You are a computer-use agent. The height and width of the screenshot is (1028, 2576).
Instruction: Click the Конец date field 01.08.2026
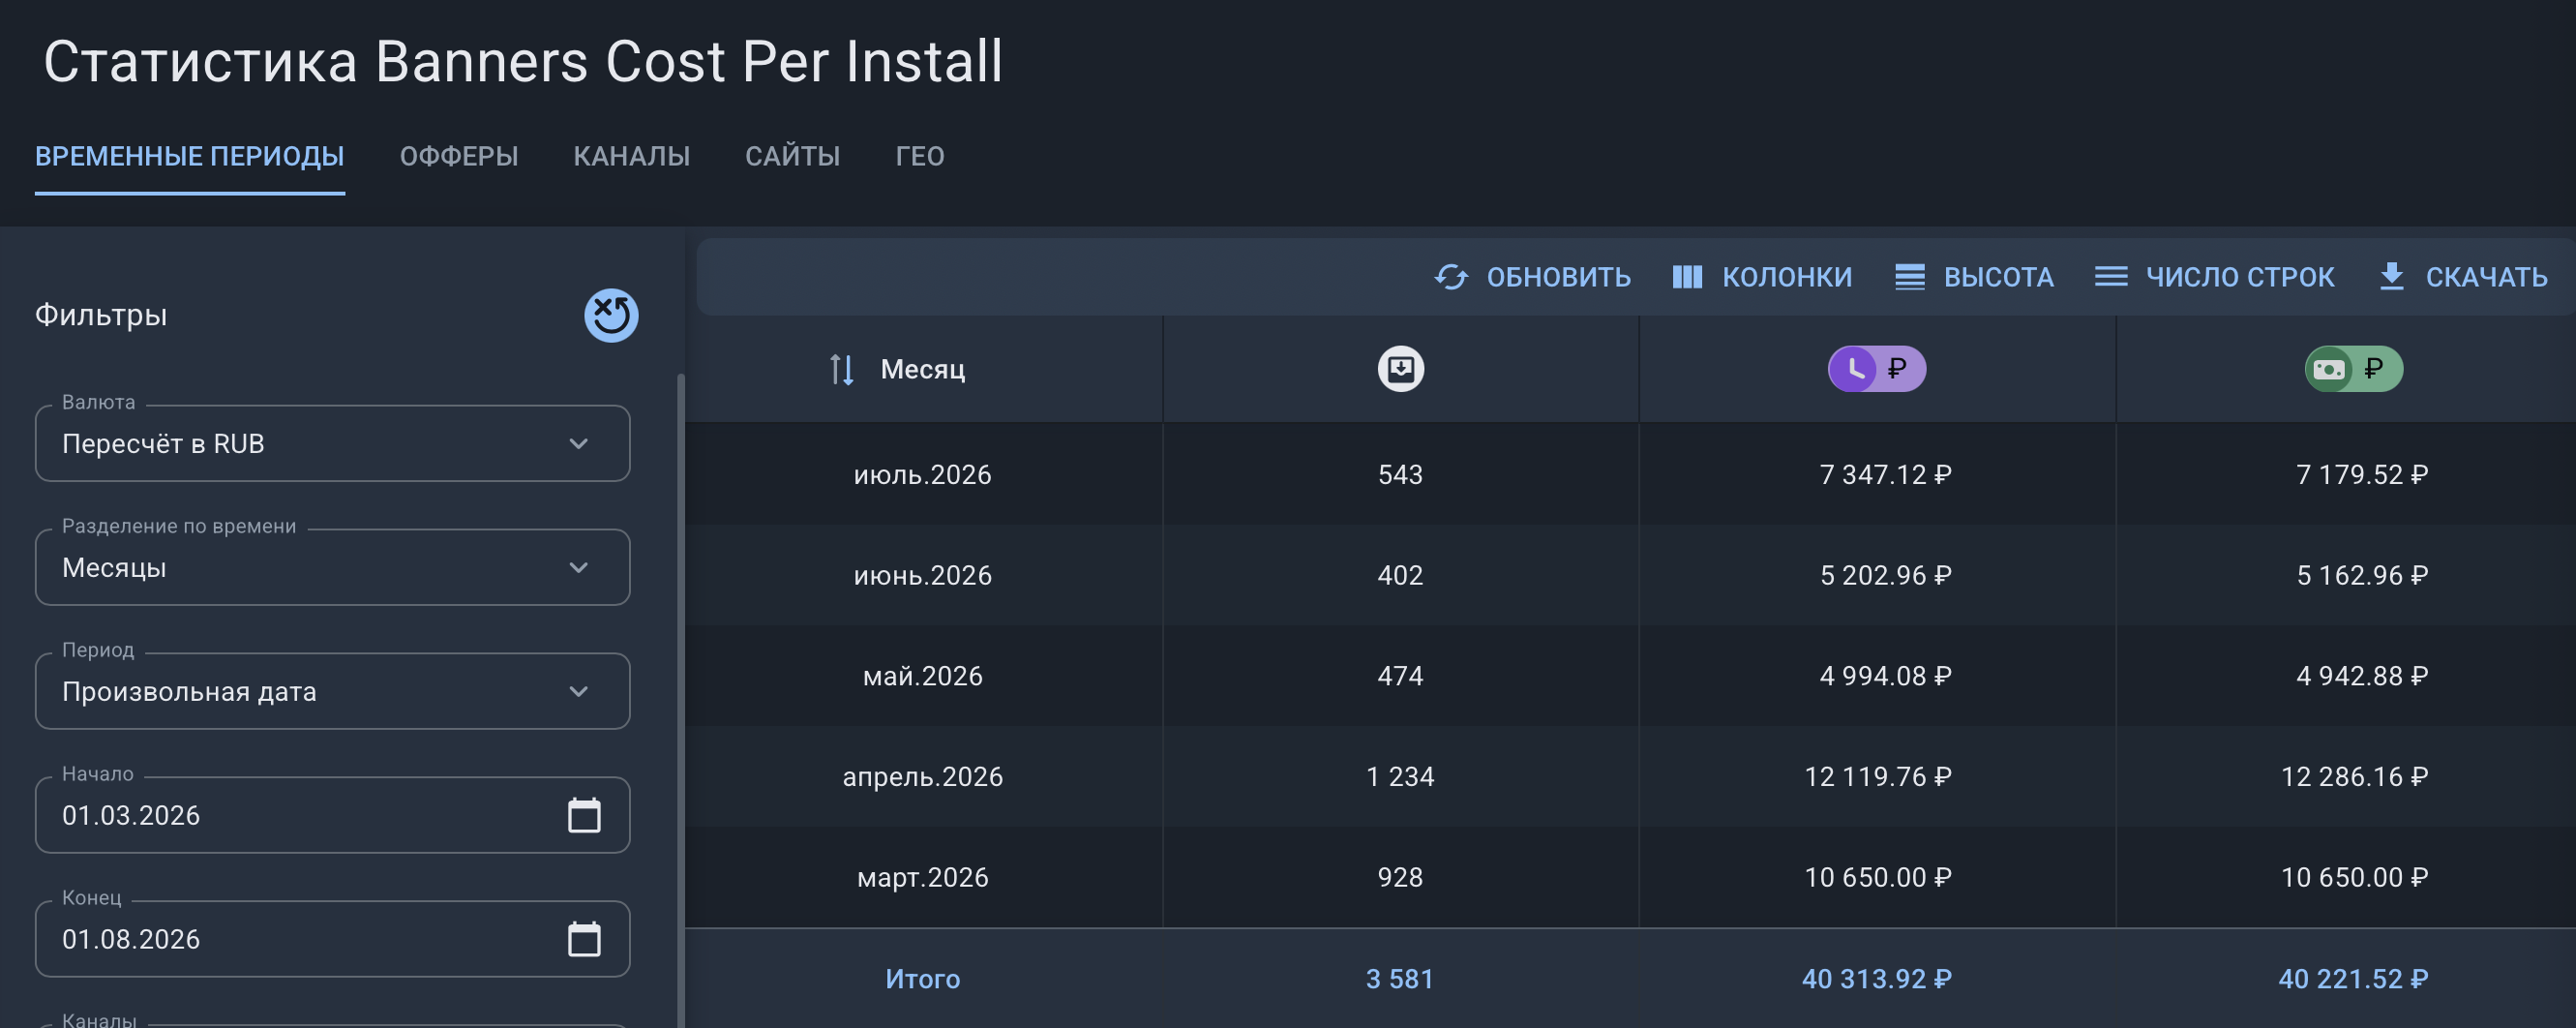point(332,939)
